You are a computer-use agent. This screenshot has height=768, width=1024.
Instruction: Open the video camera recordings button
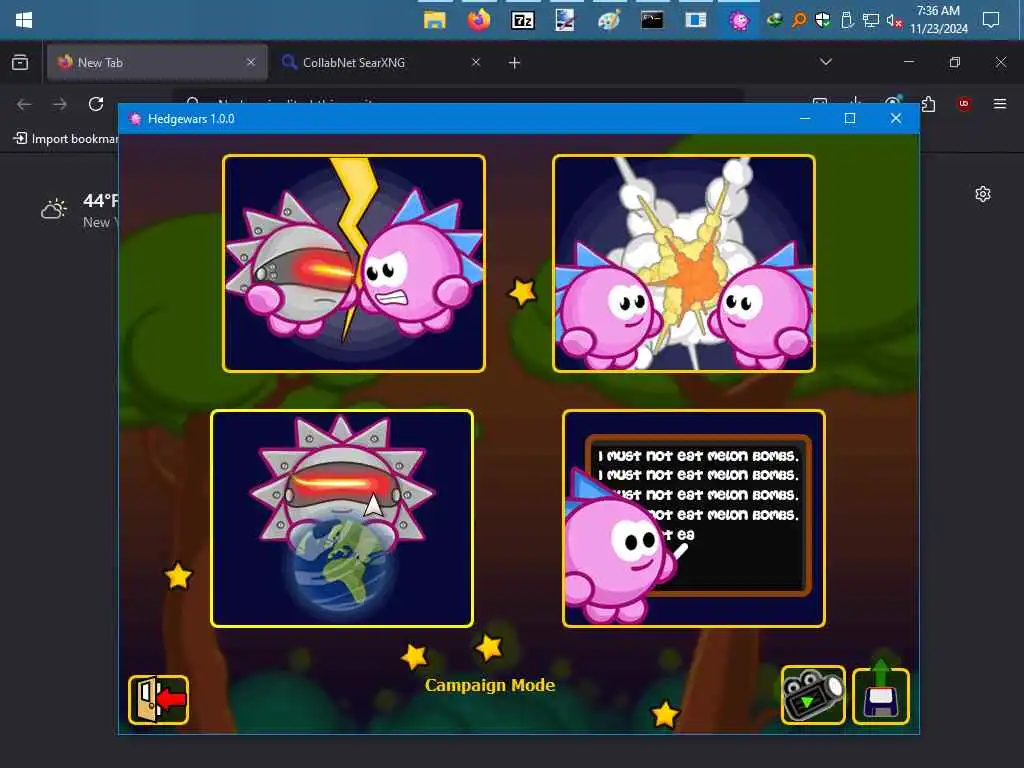pyautogui.click(x=813, y=695)
